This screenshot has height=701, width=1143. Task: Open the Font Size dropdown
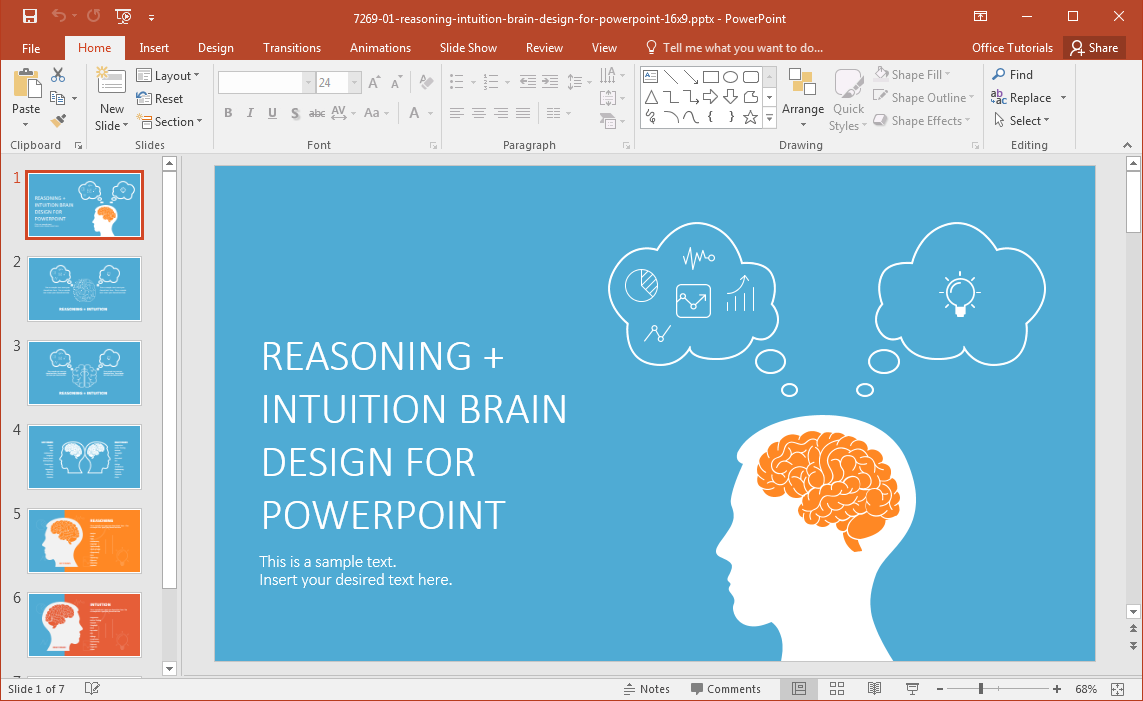pyautogui.click(x=354, y=83)
